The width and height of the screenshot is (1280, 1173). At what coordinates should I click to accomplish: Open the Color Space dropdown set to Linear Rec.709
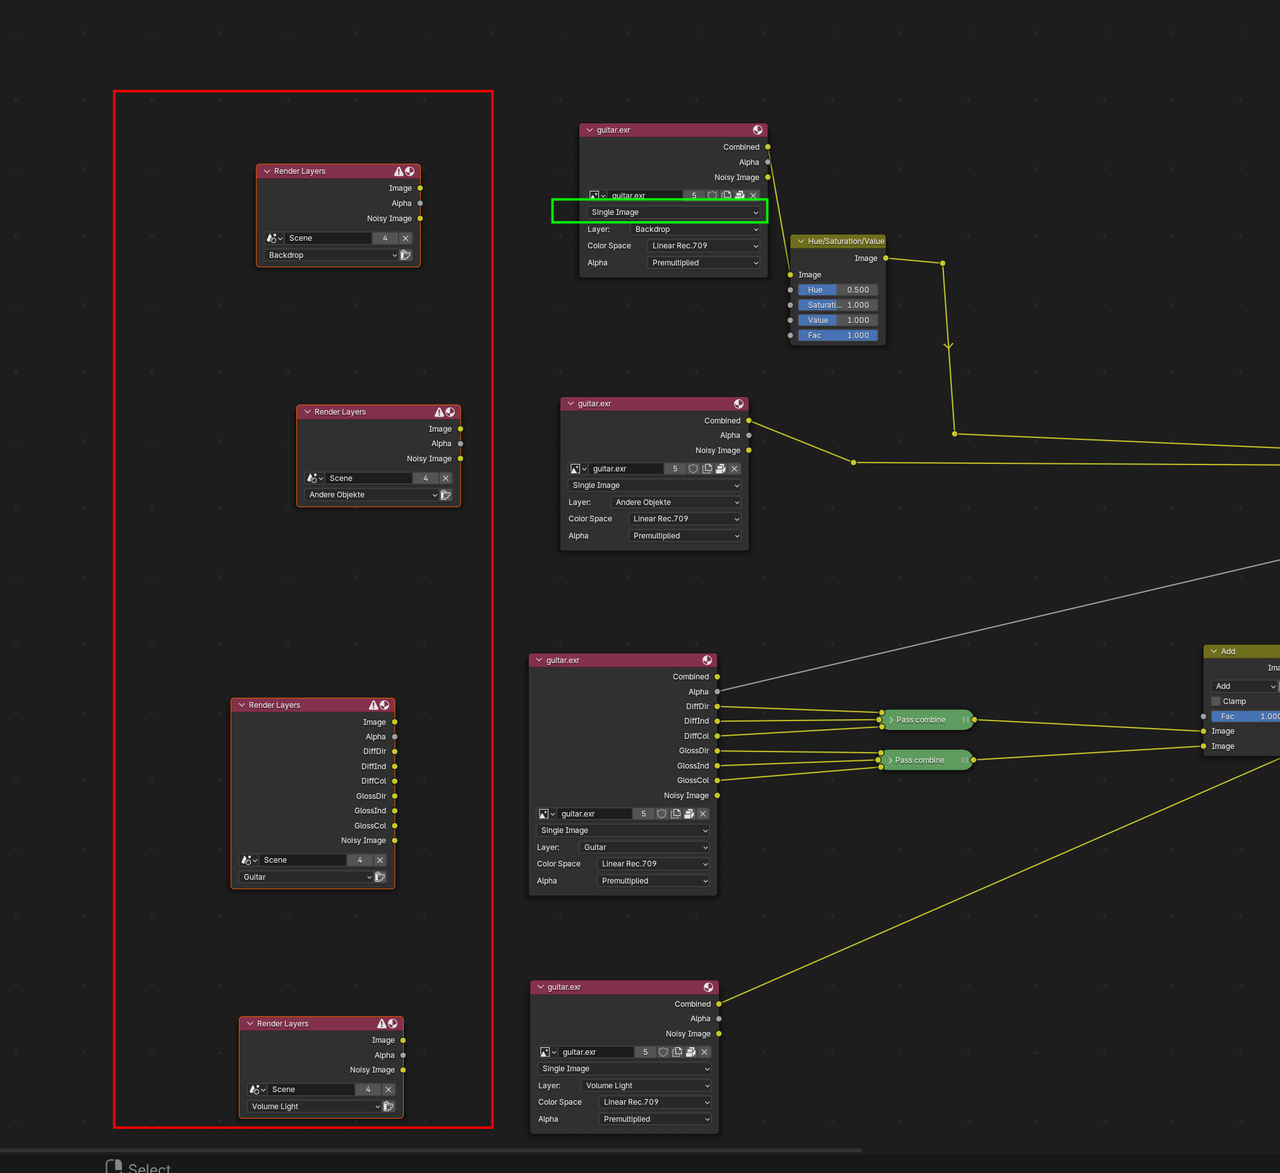point(704,245)
